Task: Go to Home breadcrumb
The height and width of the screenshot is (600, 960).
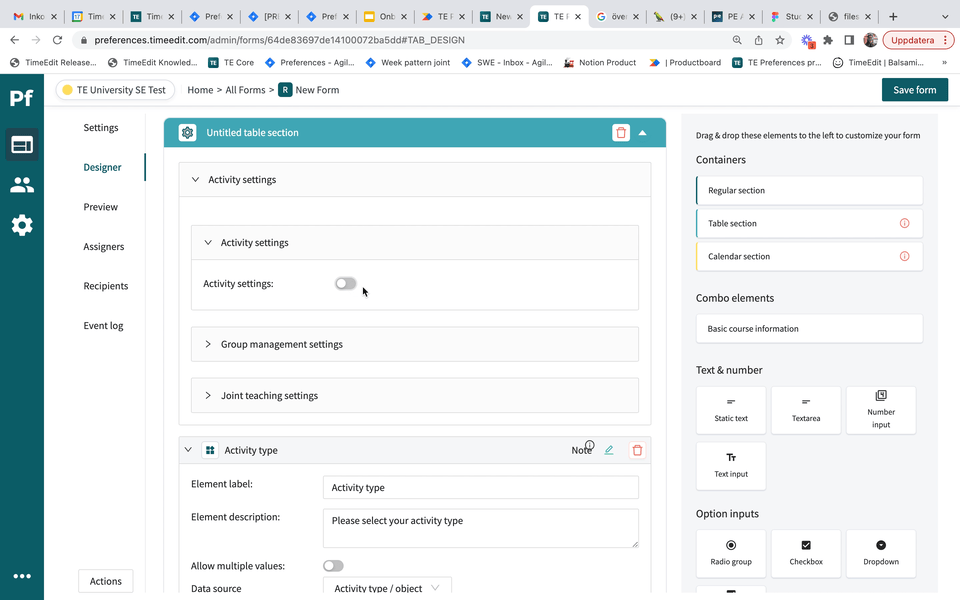Action: [200, 90]
